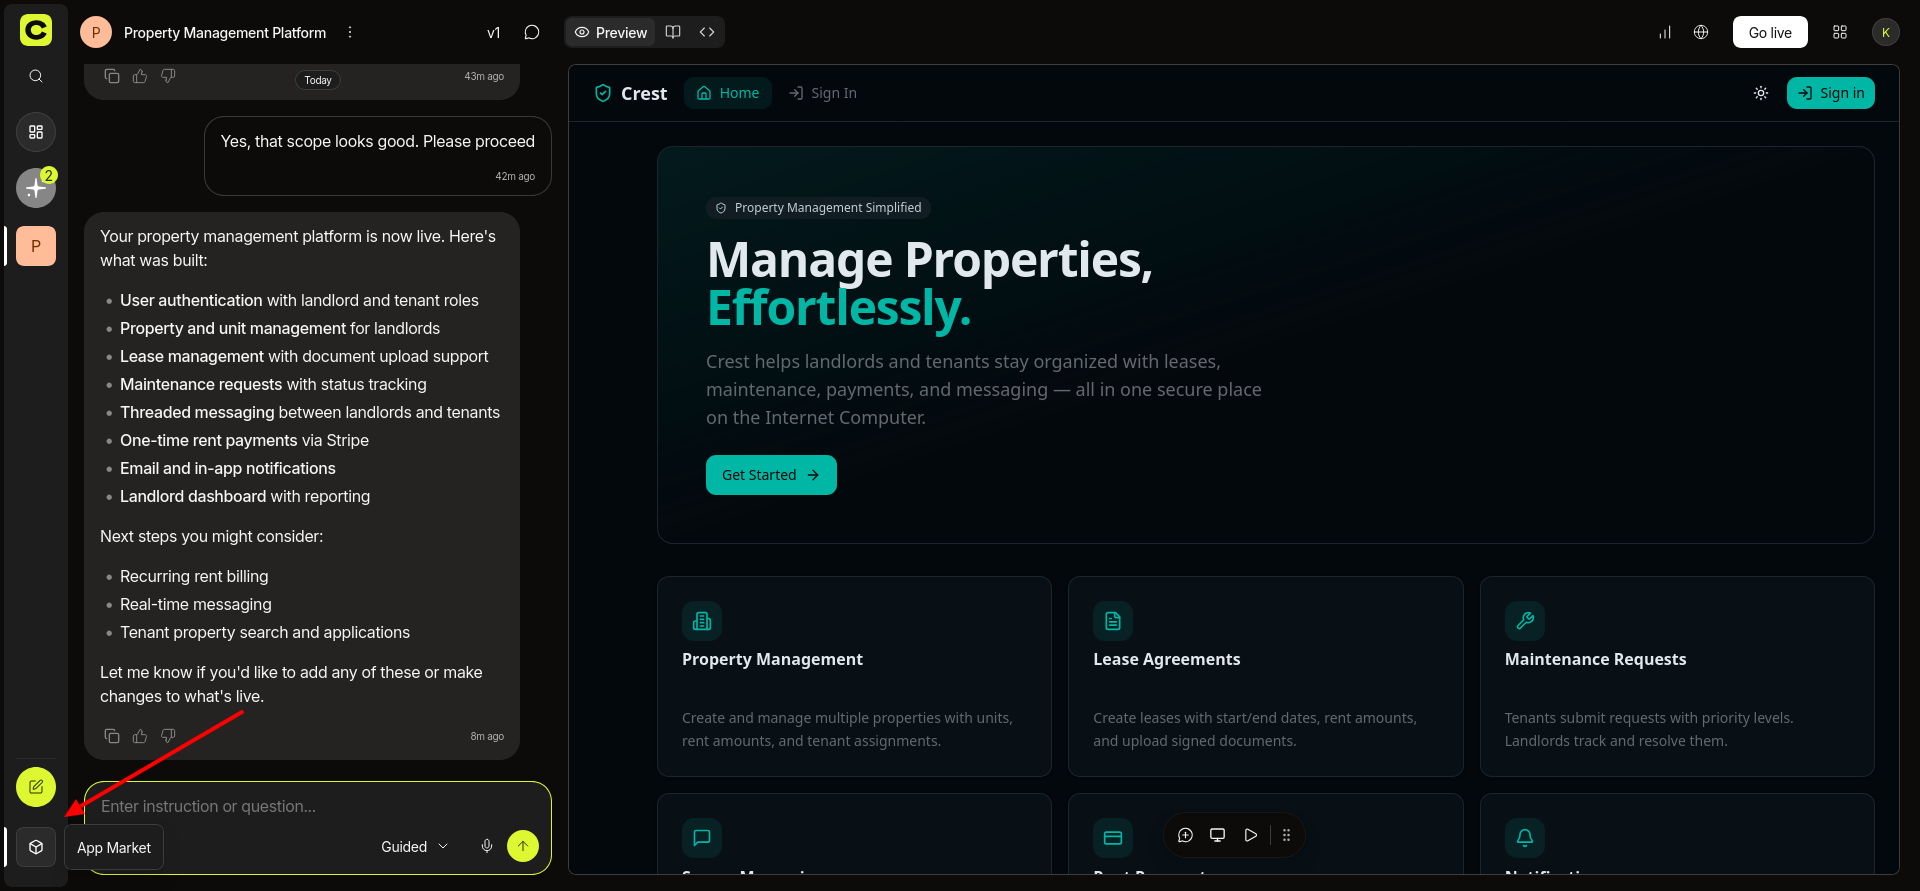
Task: Click the v1 version label
Action: coord(493,33)
